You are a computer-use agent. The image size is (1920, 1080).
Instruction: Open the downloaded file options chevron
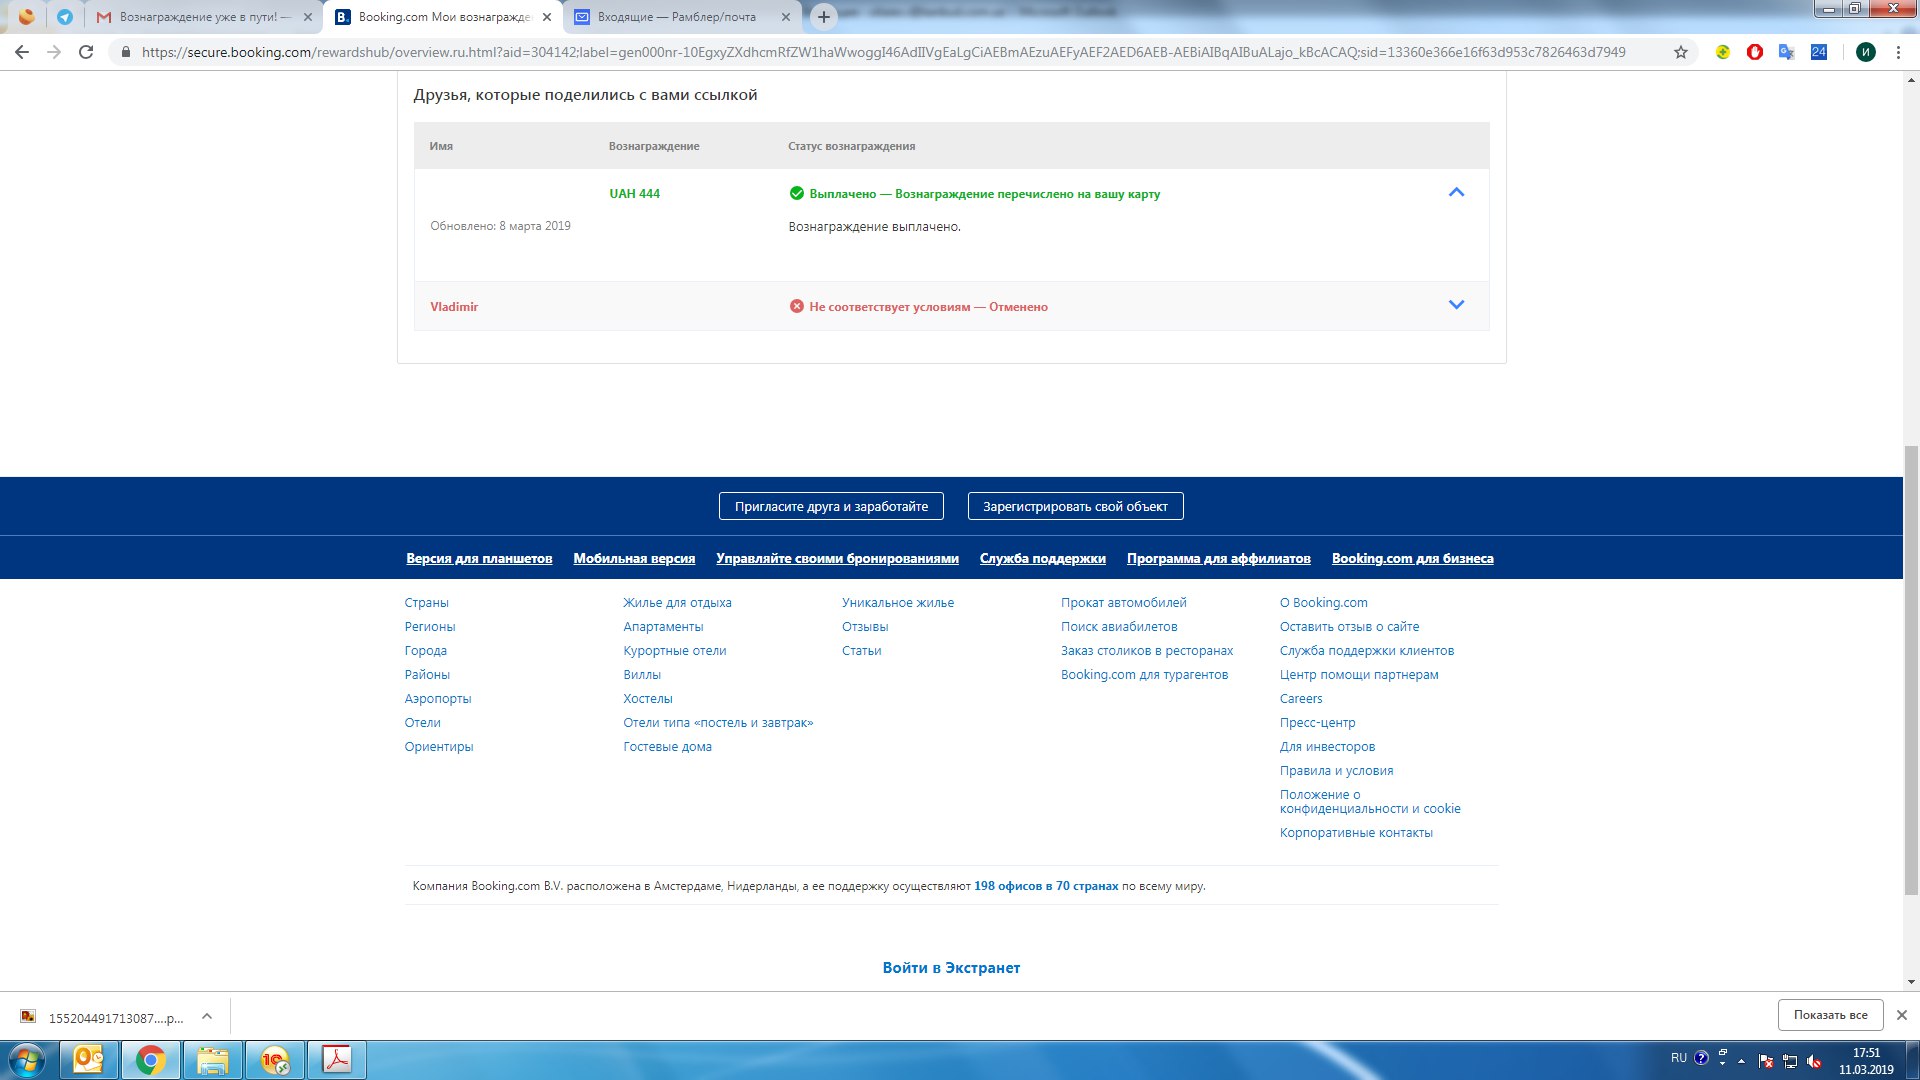[x=207, y=1016]
